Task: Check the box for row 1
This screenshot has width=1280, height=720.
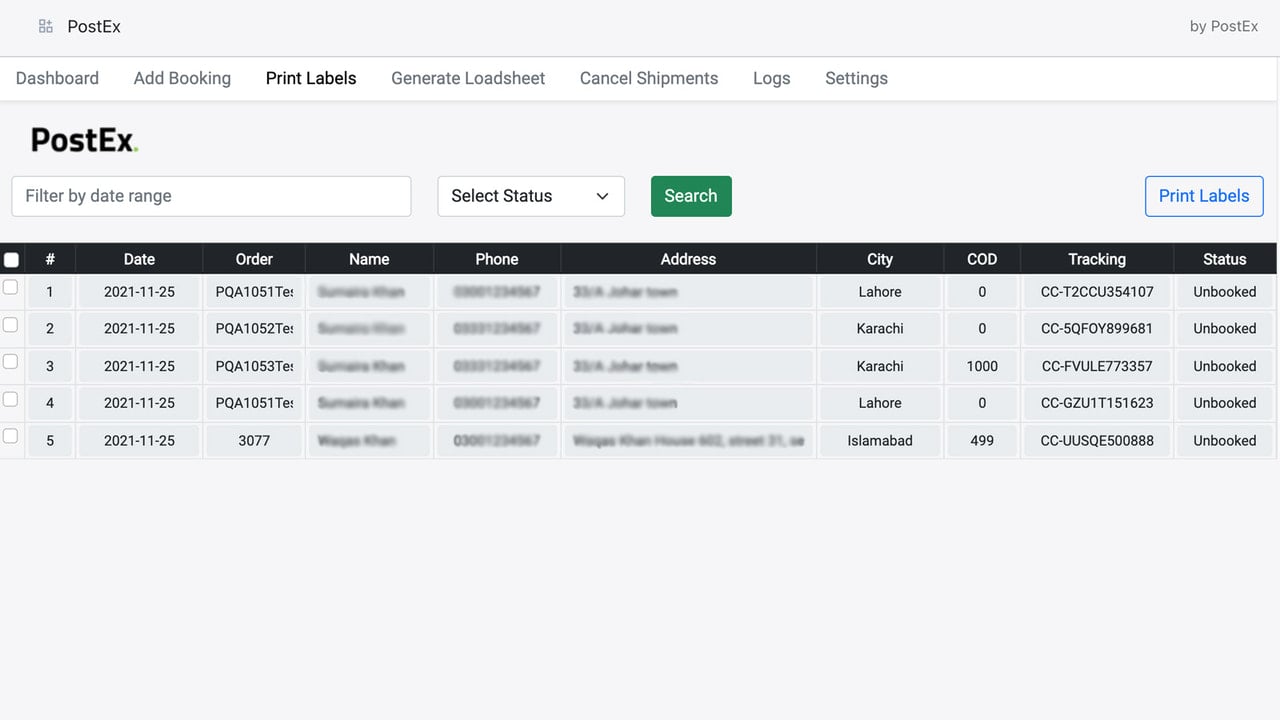Action: 10,287
